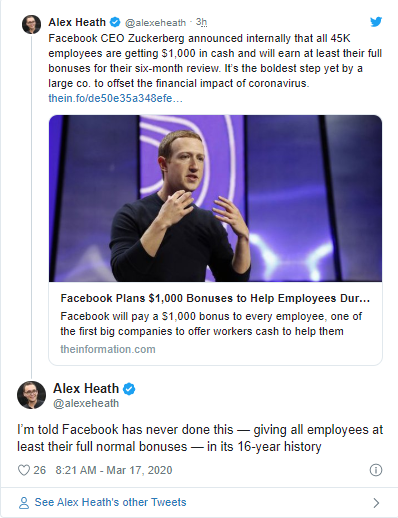See Alex Heath's other Tweets
The width and height of the screenshot is (398, 518).
110,502
